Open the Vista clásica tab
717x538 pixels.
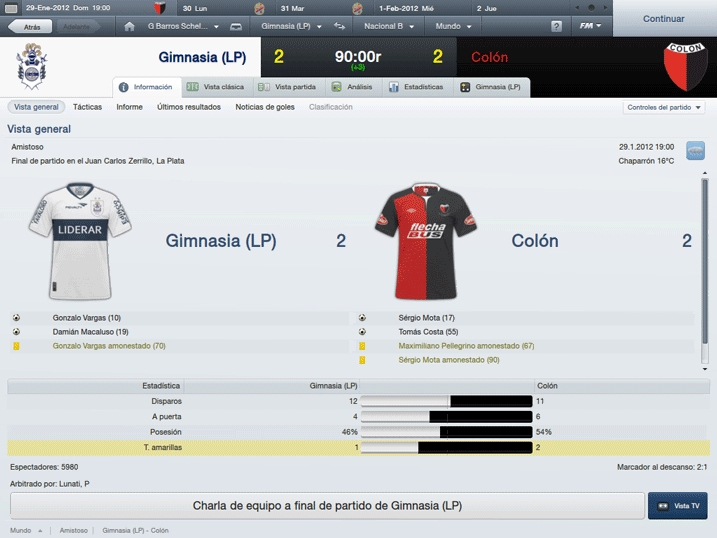[216, 87]
